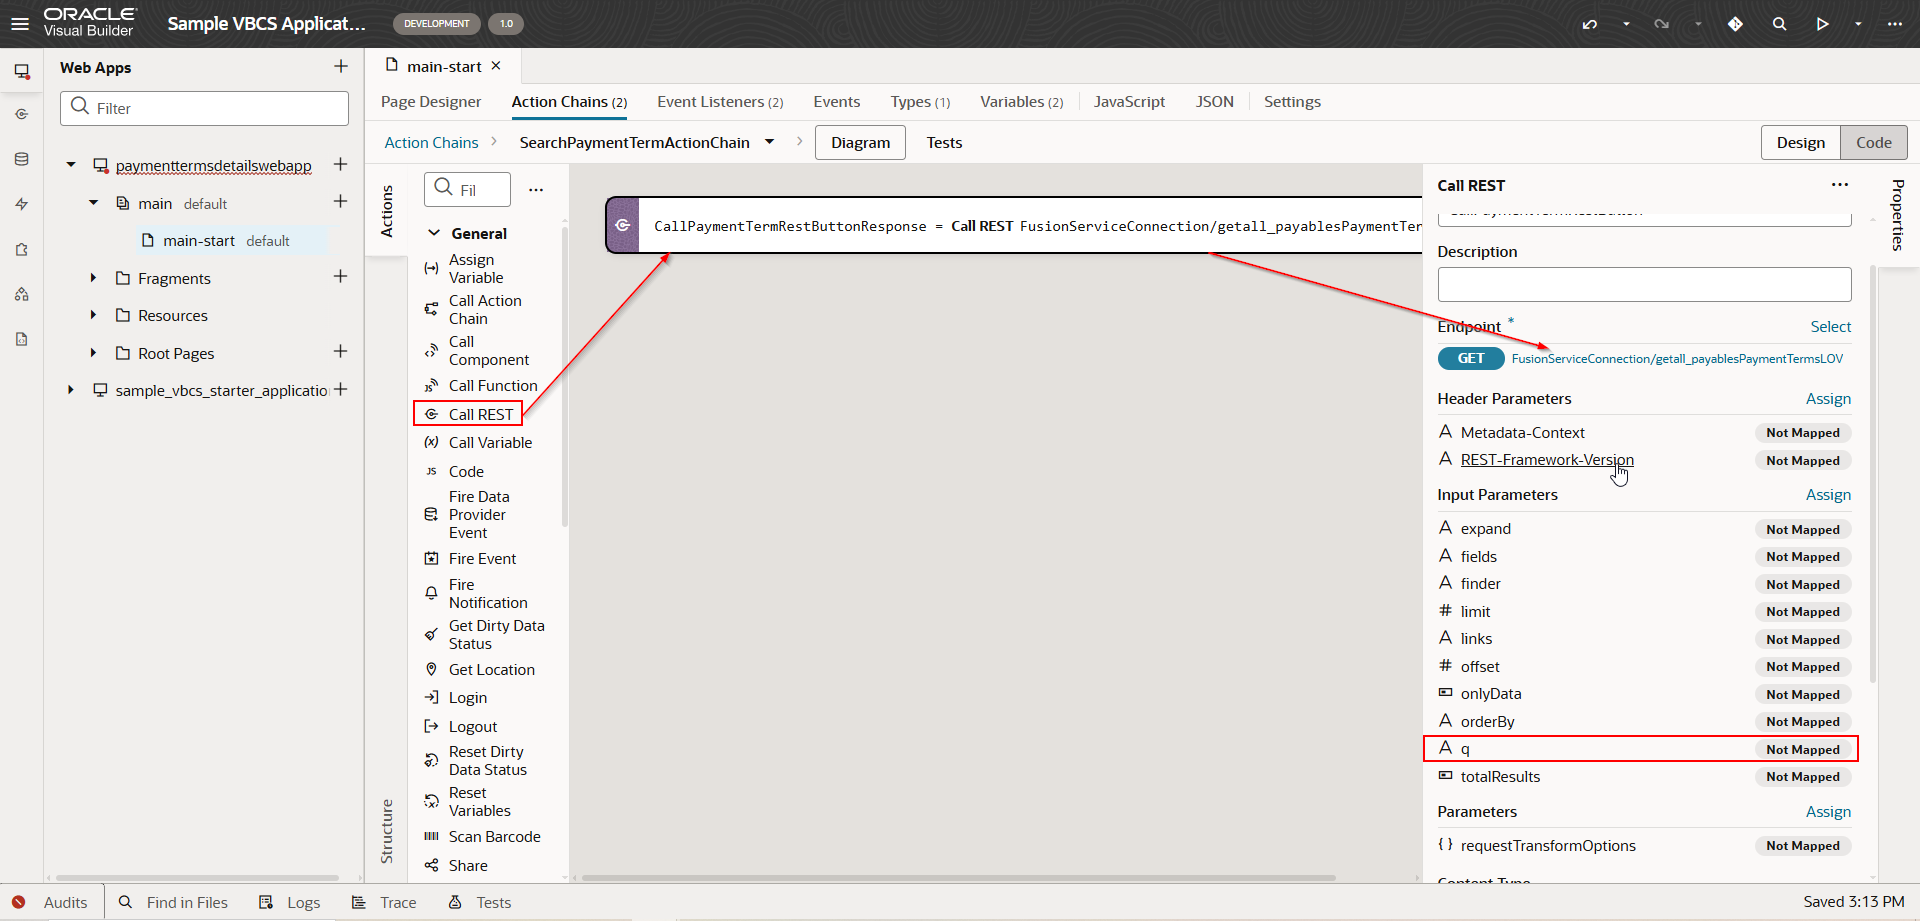Open the Git diamond icon
The height and width of the screenshot is (921, 1920).
(x=1735, y=24)
